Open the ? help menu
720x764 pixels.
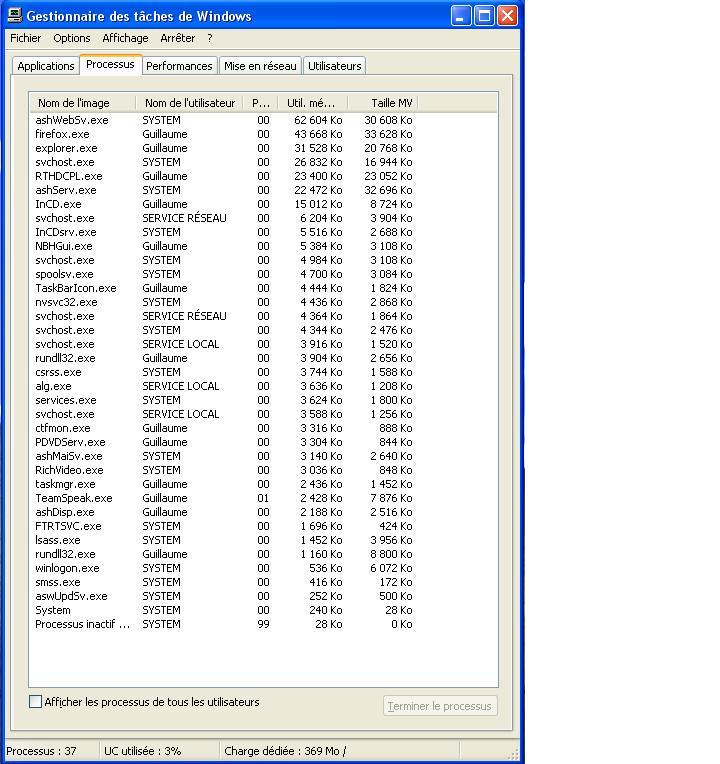209,38
